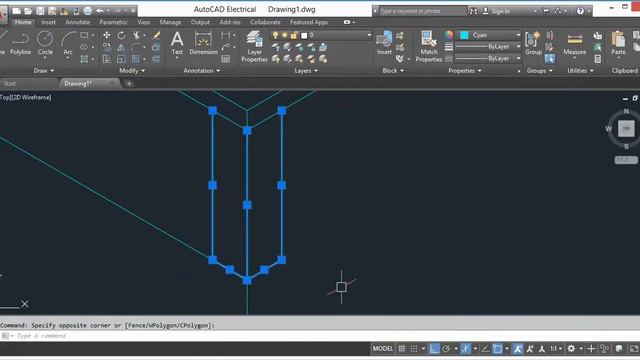
Task: Open the Output ribbon tab
Action: pyautogui.click(x=200, y=22)
